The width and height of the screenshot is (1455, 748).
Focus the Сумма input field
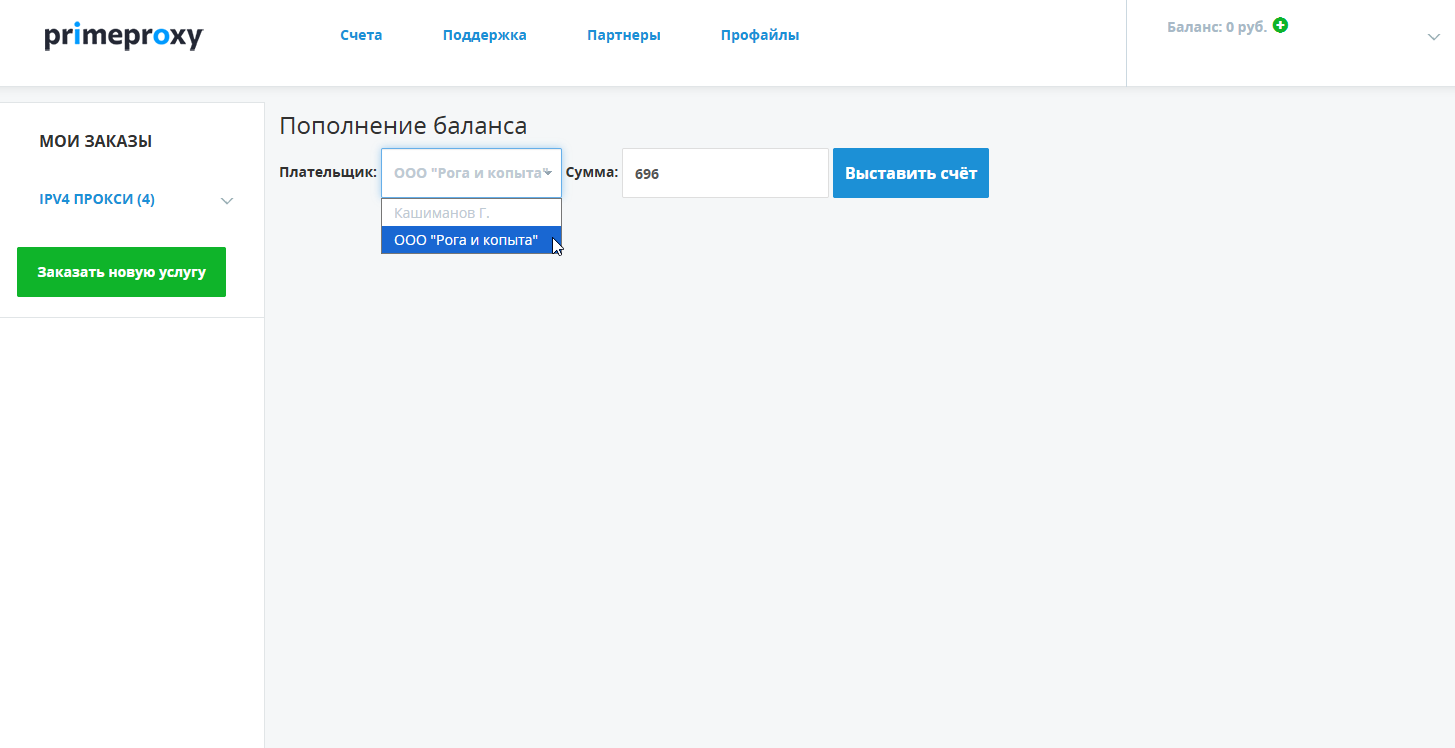point(725,173)
